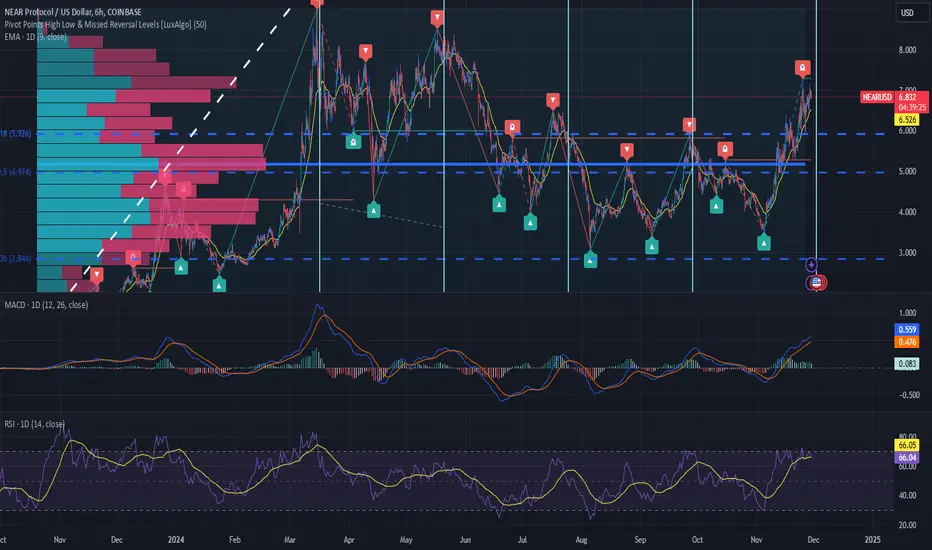Viewport: 932px width, 550px height.
Task: Click the 1.000 MACD axis tick
Action: [907, 313]
